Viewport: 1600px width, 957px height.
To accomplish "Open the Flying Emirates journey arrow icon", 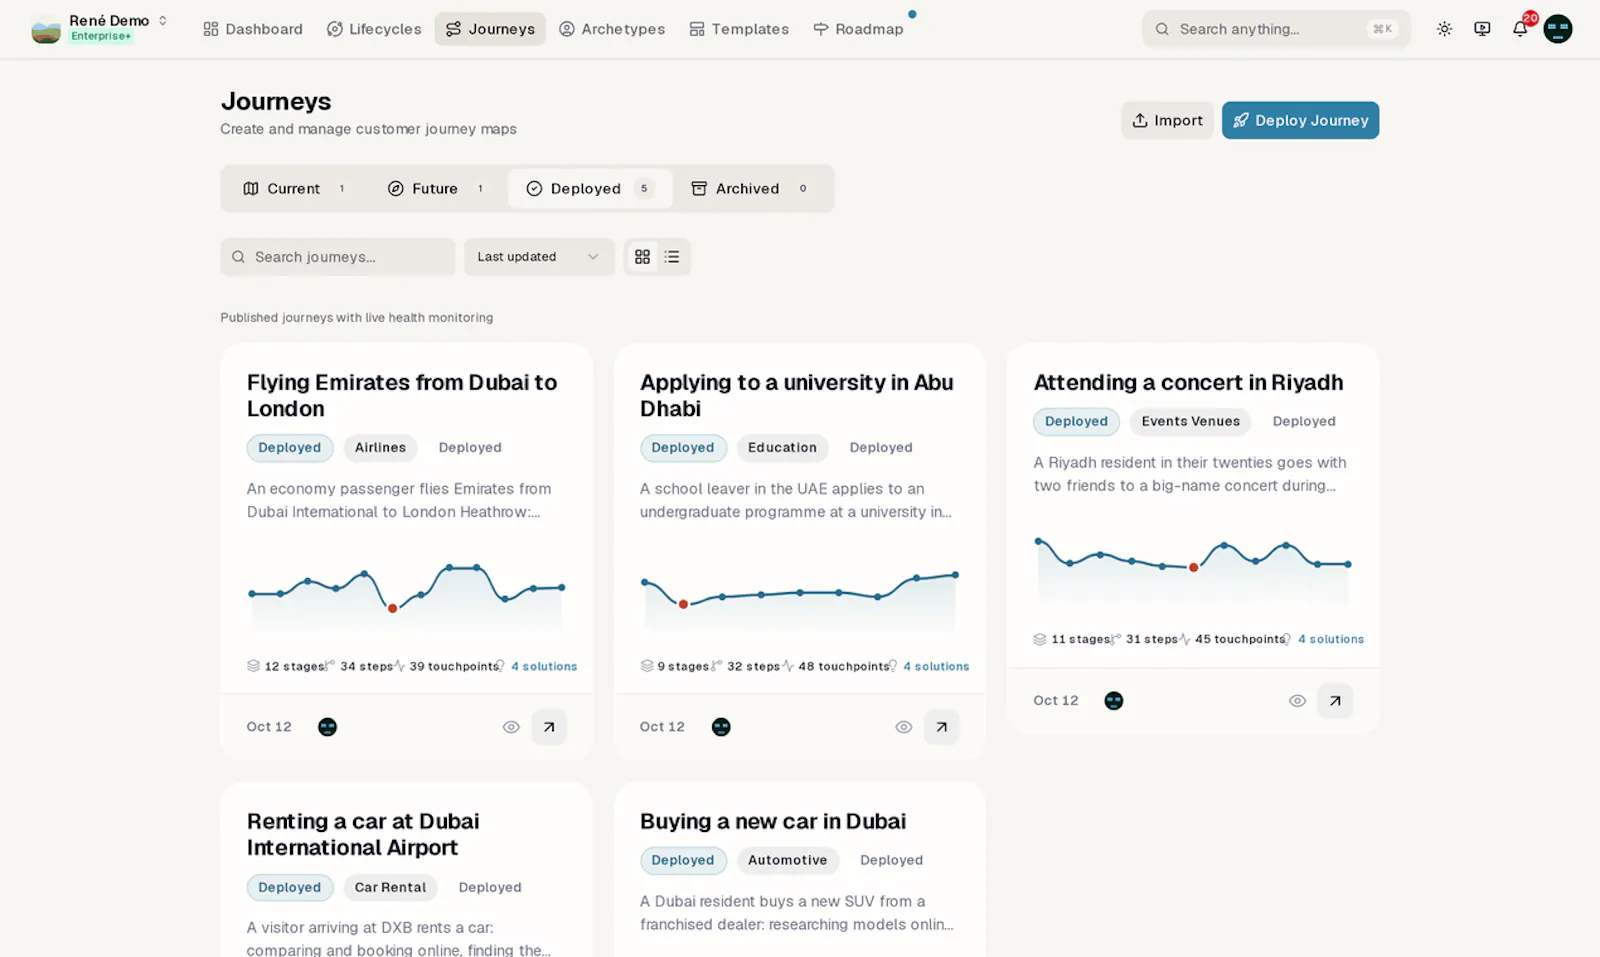I will pyautogui.click(x=549, y=727).
